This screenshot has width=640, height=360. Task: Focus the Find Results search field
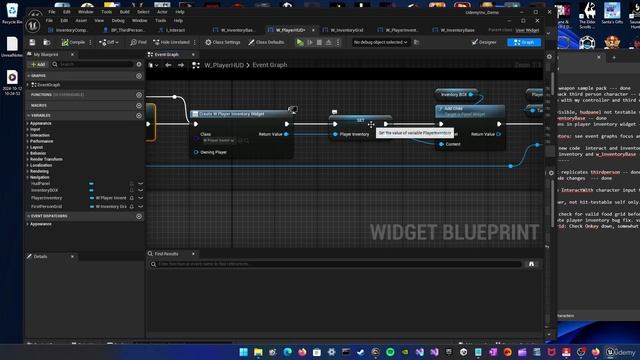[x=336, y=264]
